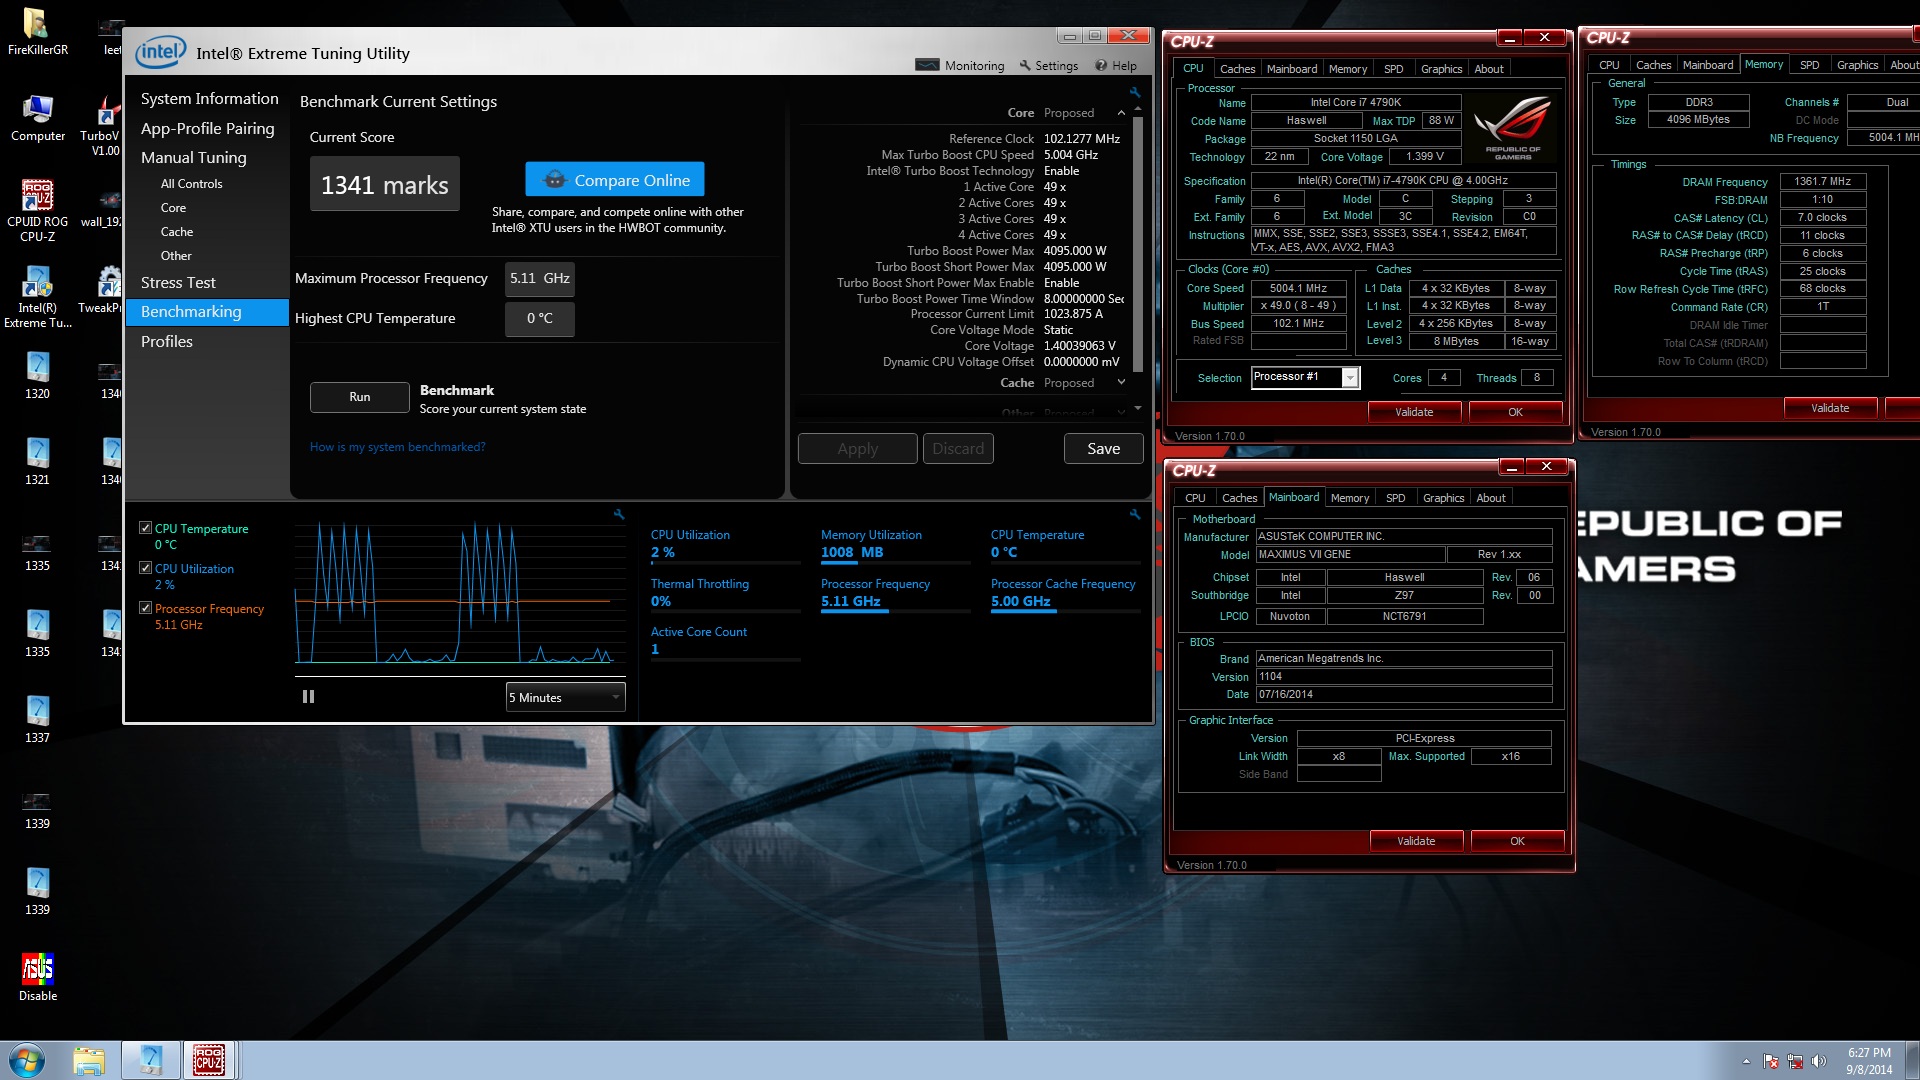This screenshot has height=1080, width=1920.
Task: Click the Core Voltage value 1.40039063 V
Action: [1080, 346]
